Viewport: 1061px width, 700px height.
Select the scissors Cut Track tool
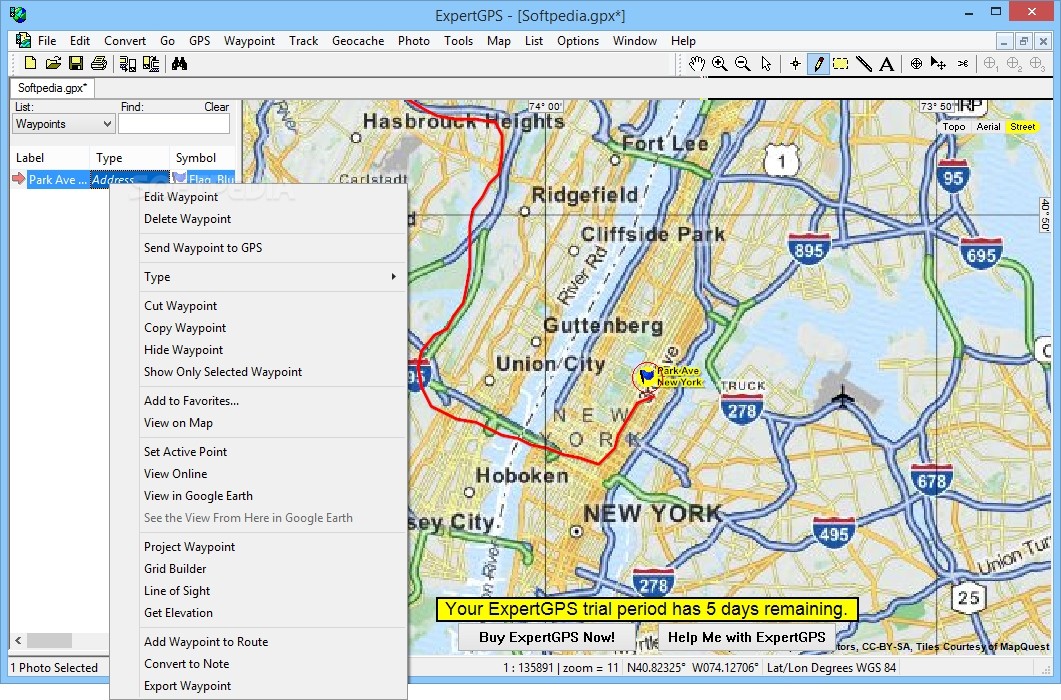[963, 64]
